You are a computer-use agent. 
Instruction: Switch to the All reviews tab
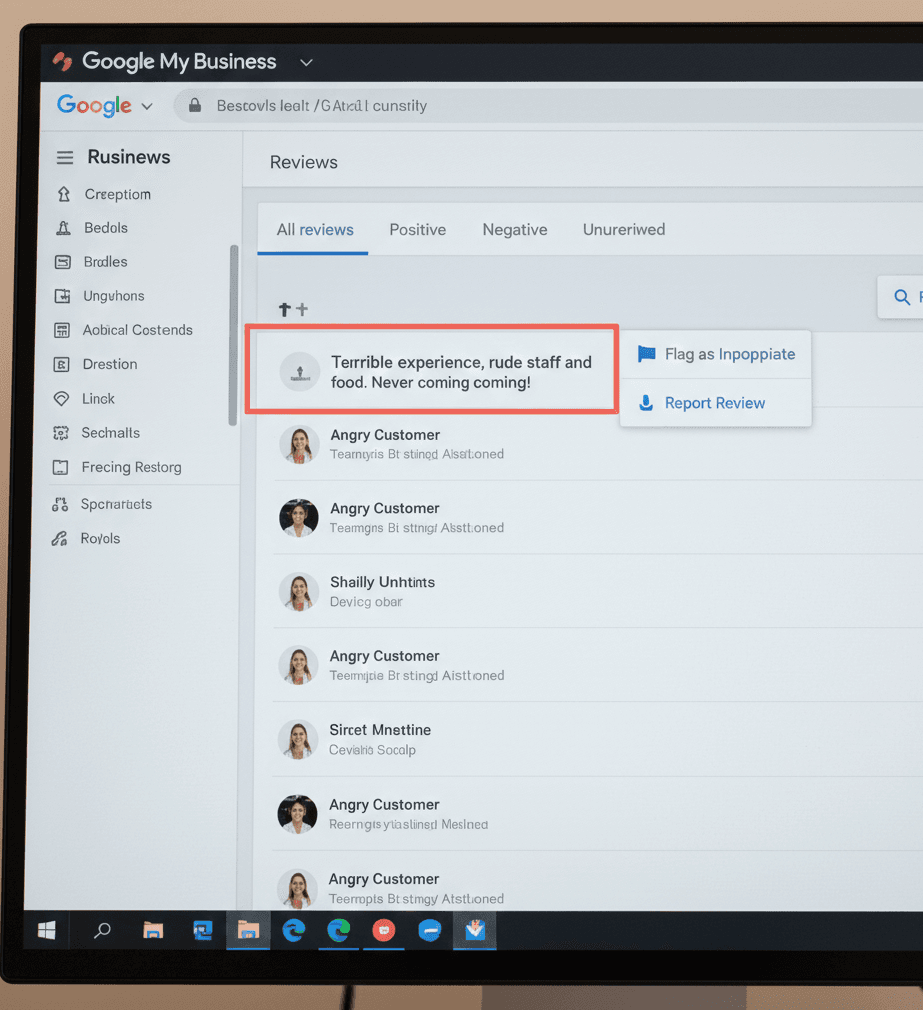pos(315,230)
